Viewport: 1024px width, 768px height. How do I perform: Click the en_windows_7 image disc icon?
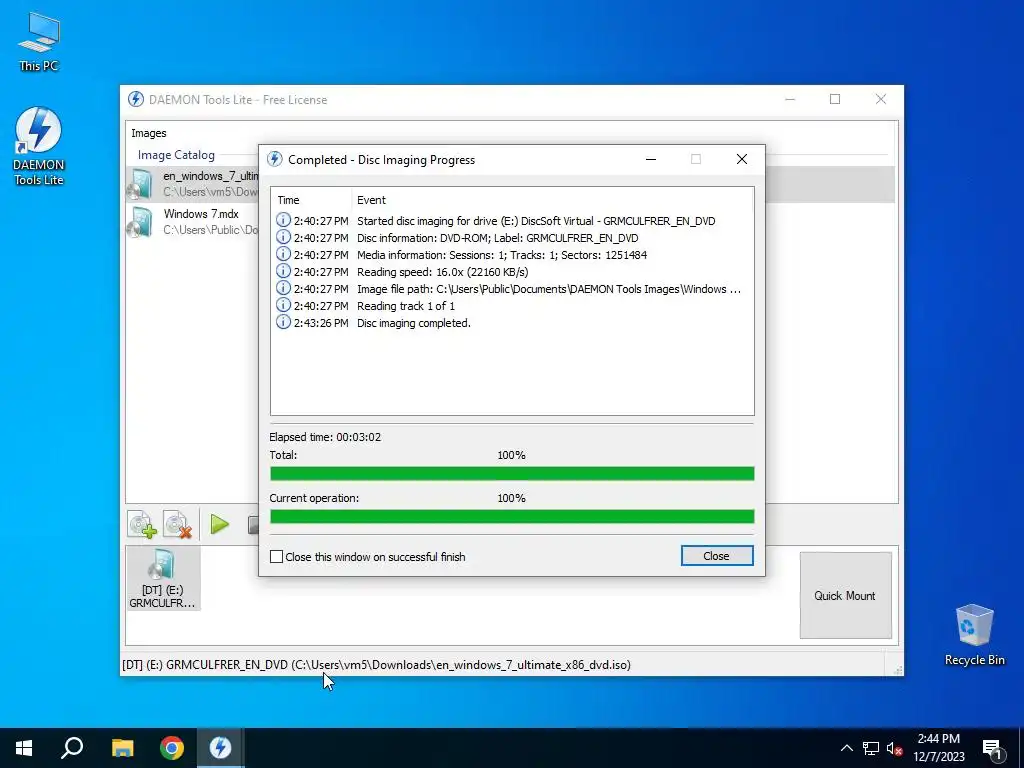(x=140, y=184)
